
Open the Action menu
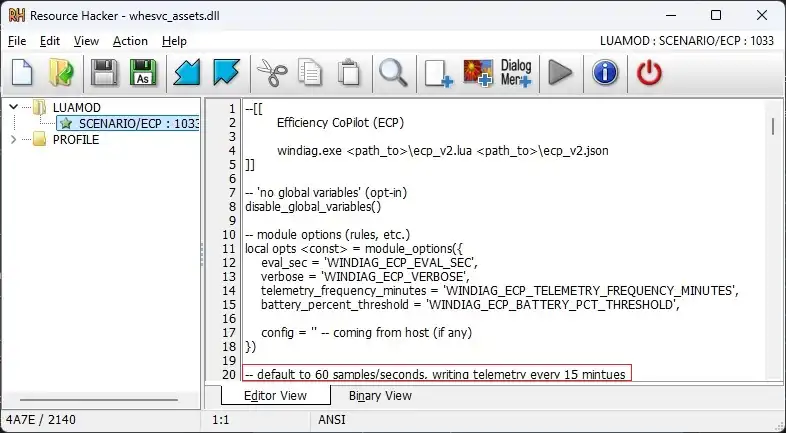130,41
